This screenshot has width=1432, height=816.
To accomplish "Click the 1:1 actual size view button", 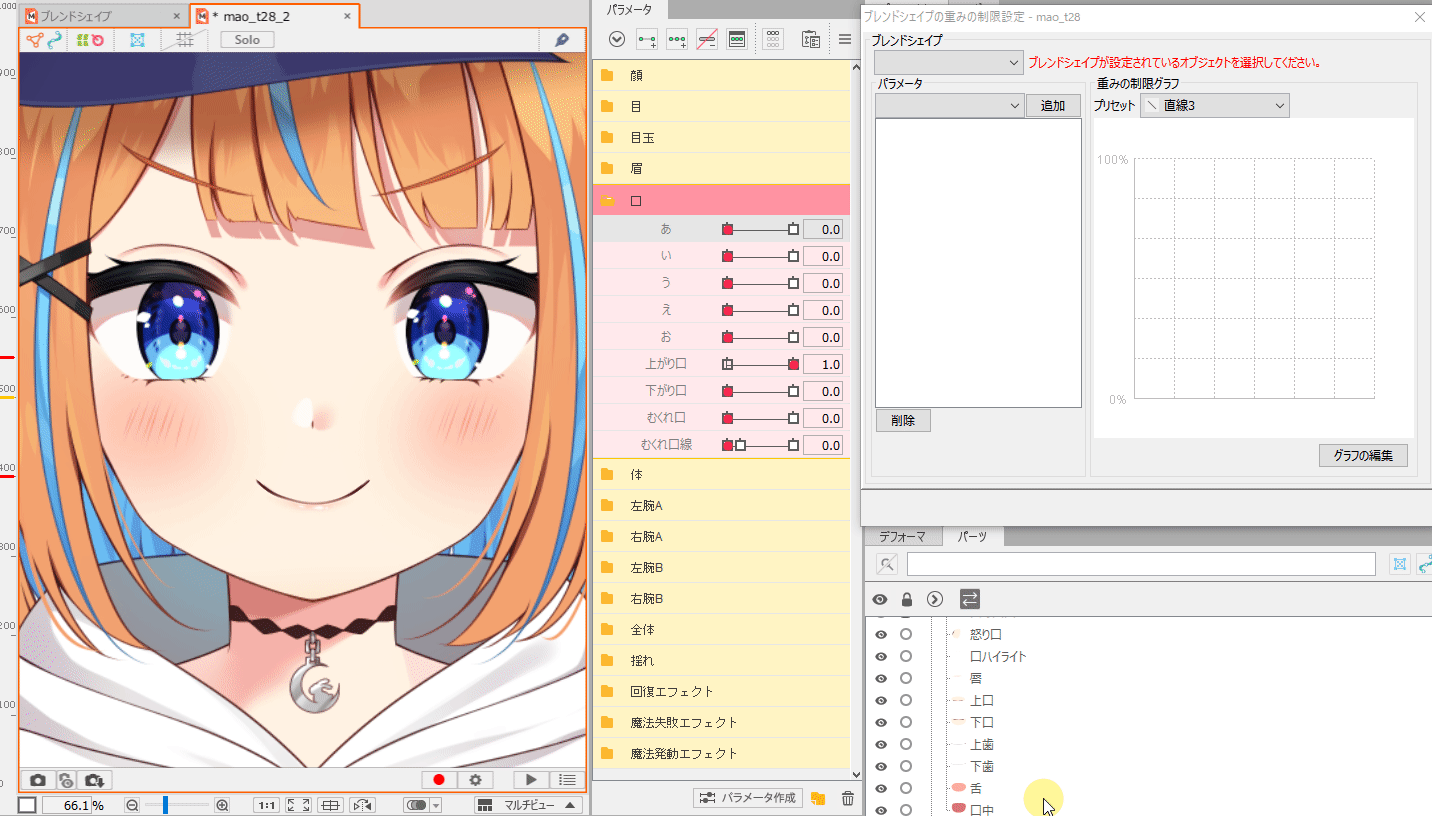I will click(266, 805).
